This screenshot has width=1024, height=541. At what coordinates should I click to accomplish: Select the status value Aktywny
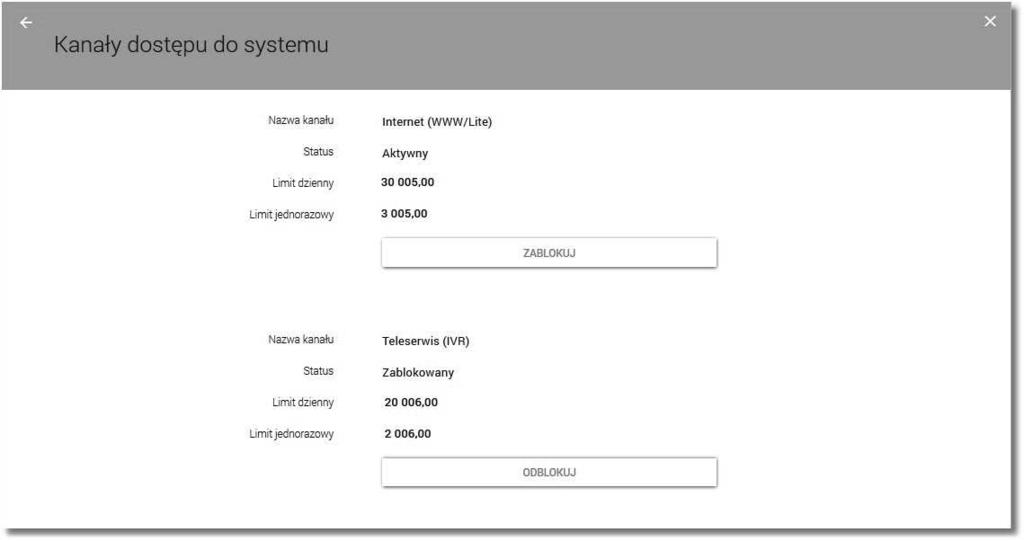click(x=405, y=154)
